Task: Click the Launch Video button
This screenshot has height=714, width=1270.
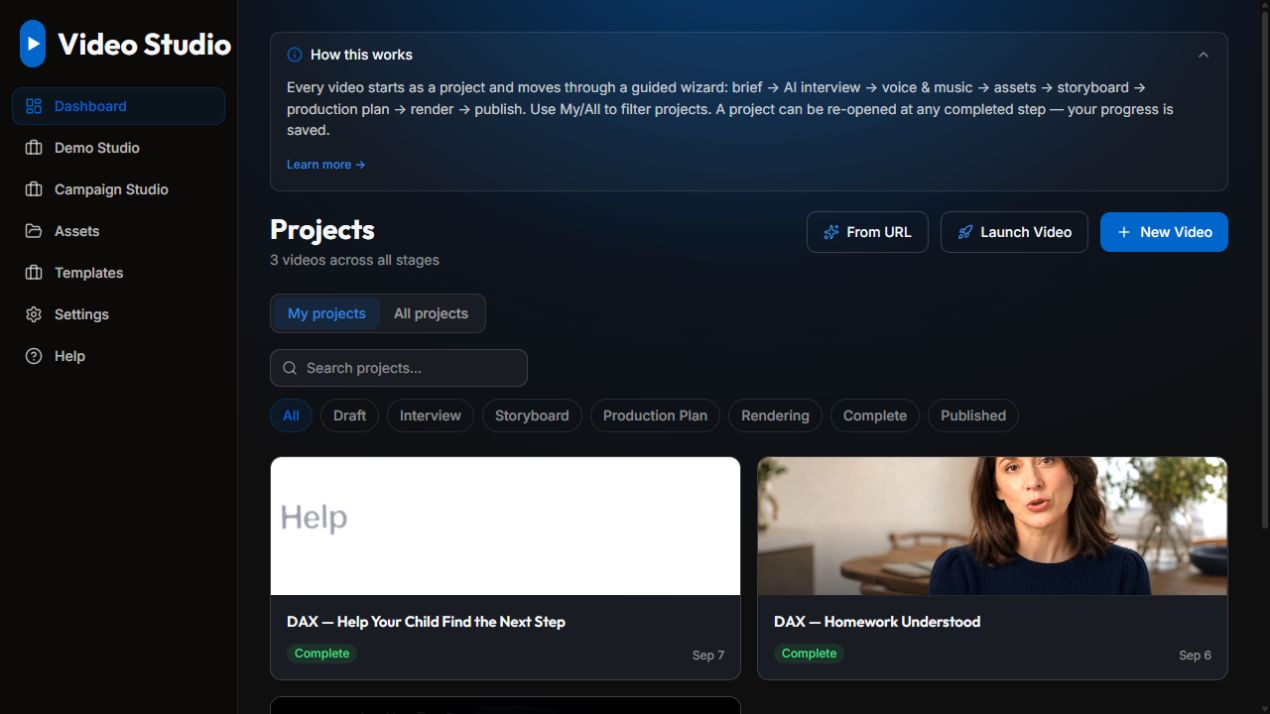Action: [1014, 232]
